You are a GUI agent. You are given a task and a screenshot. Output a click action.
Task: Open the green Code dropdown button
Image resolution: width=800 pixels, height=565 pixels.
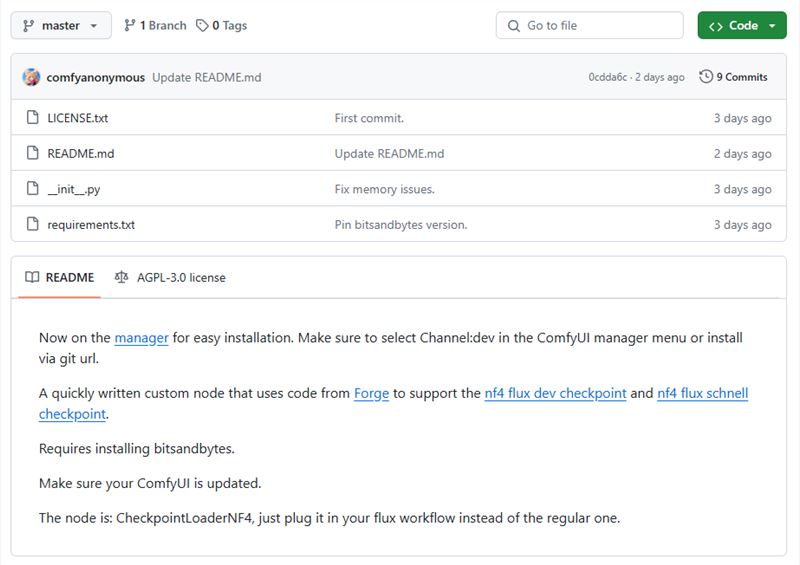coord(742,26)
